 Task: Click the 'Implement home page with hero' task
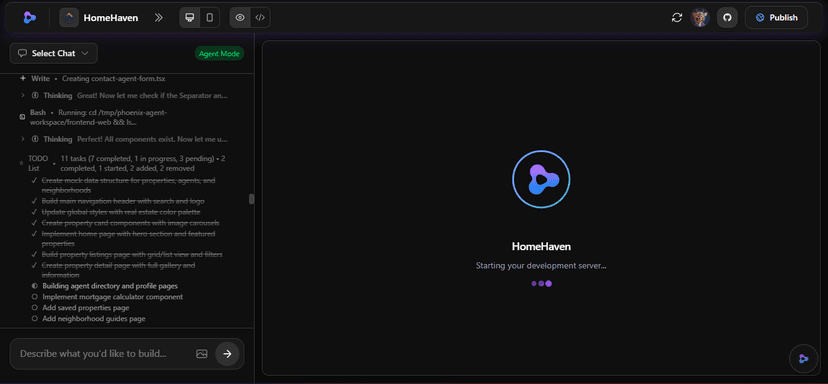pos(128,239)
